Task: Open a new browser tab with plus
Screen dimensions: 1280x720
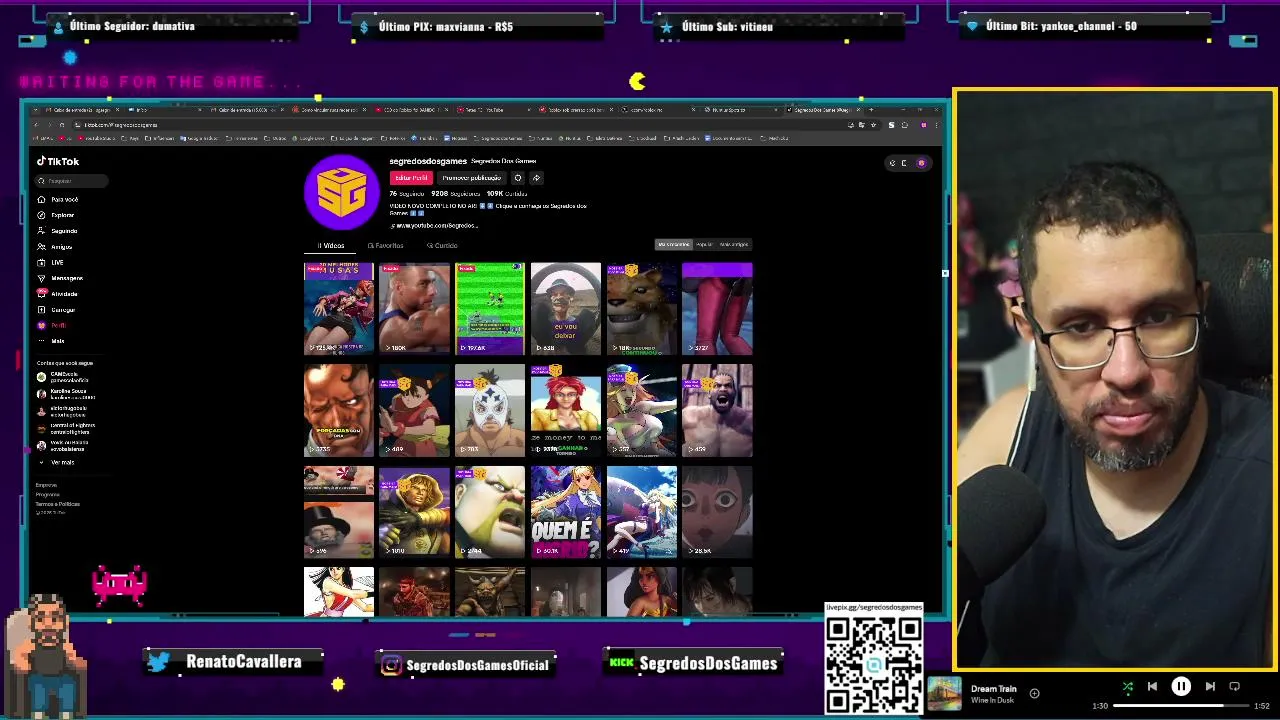Action: [870, 110]
